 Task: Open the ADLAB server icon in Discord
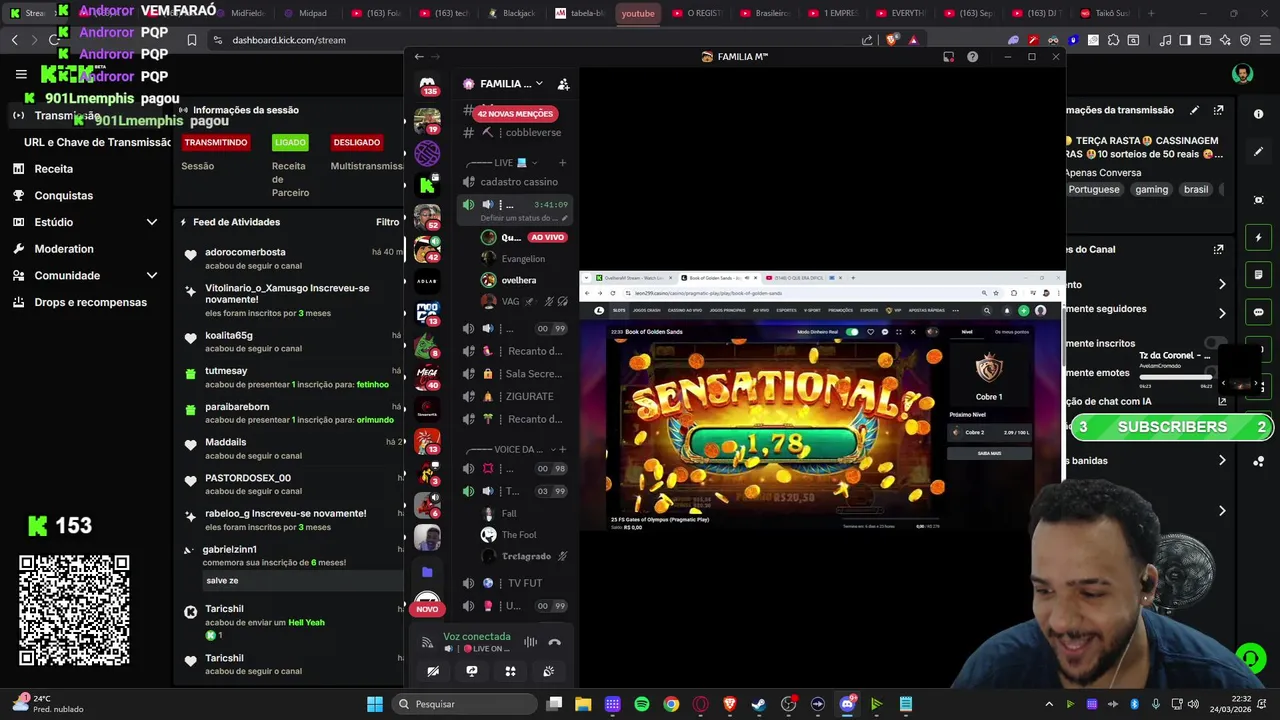coord(427,281)
